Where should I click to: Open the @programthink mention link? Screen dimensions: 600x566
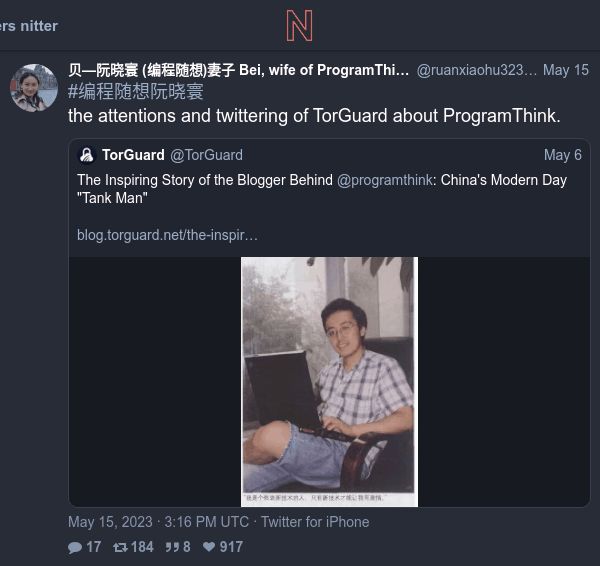click(385, 180)
